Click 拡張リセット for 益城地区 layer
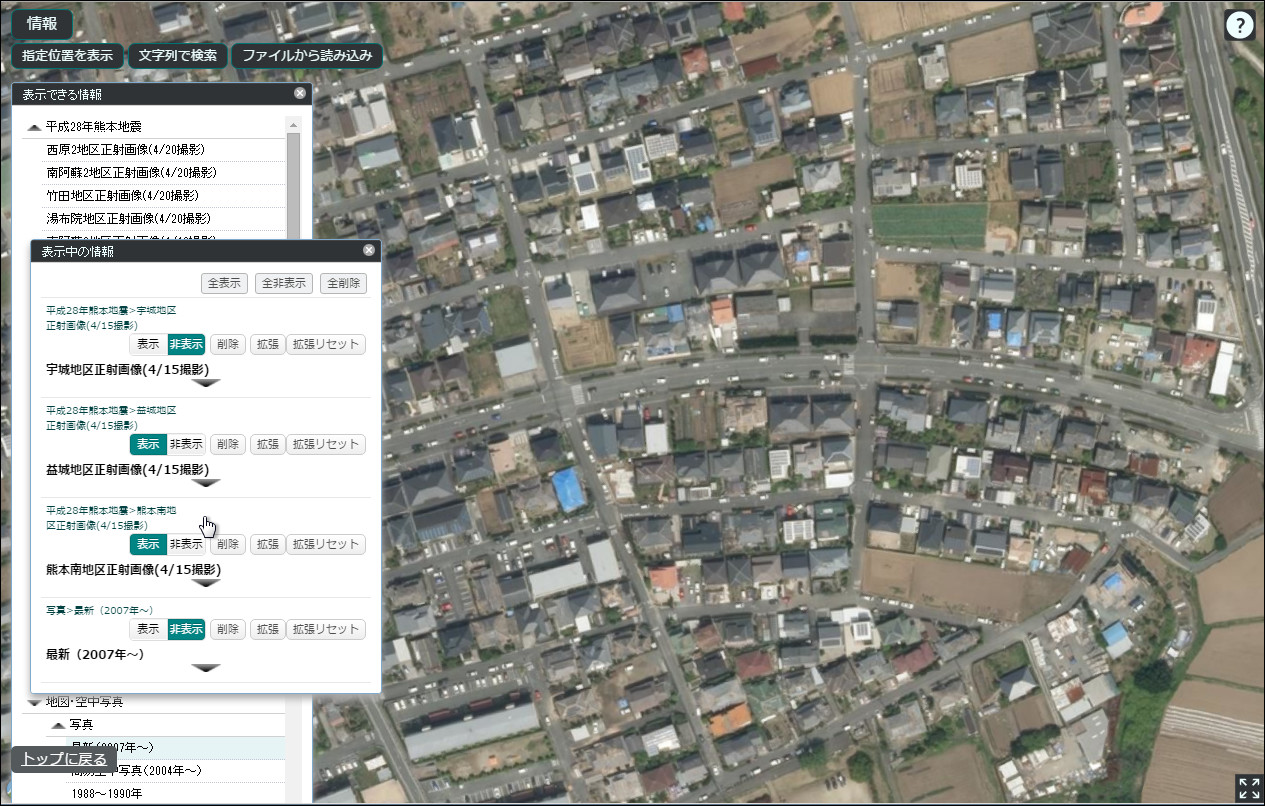The height and width of the screenshot is (806, 1265). tap(326, 444)
